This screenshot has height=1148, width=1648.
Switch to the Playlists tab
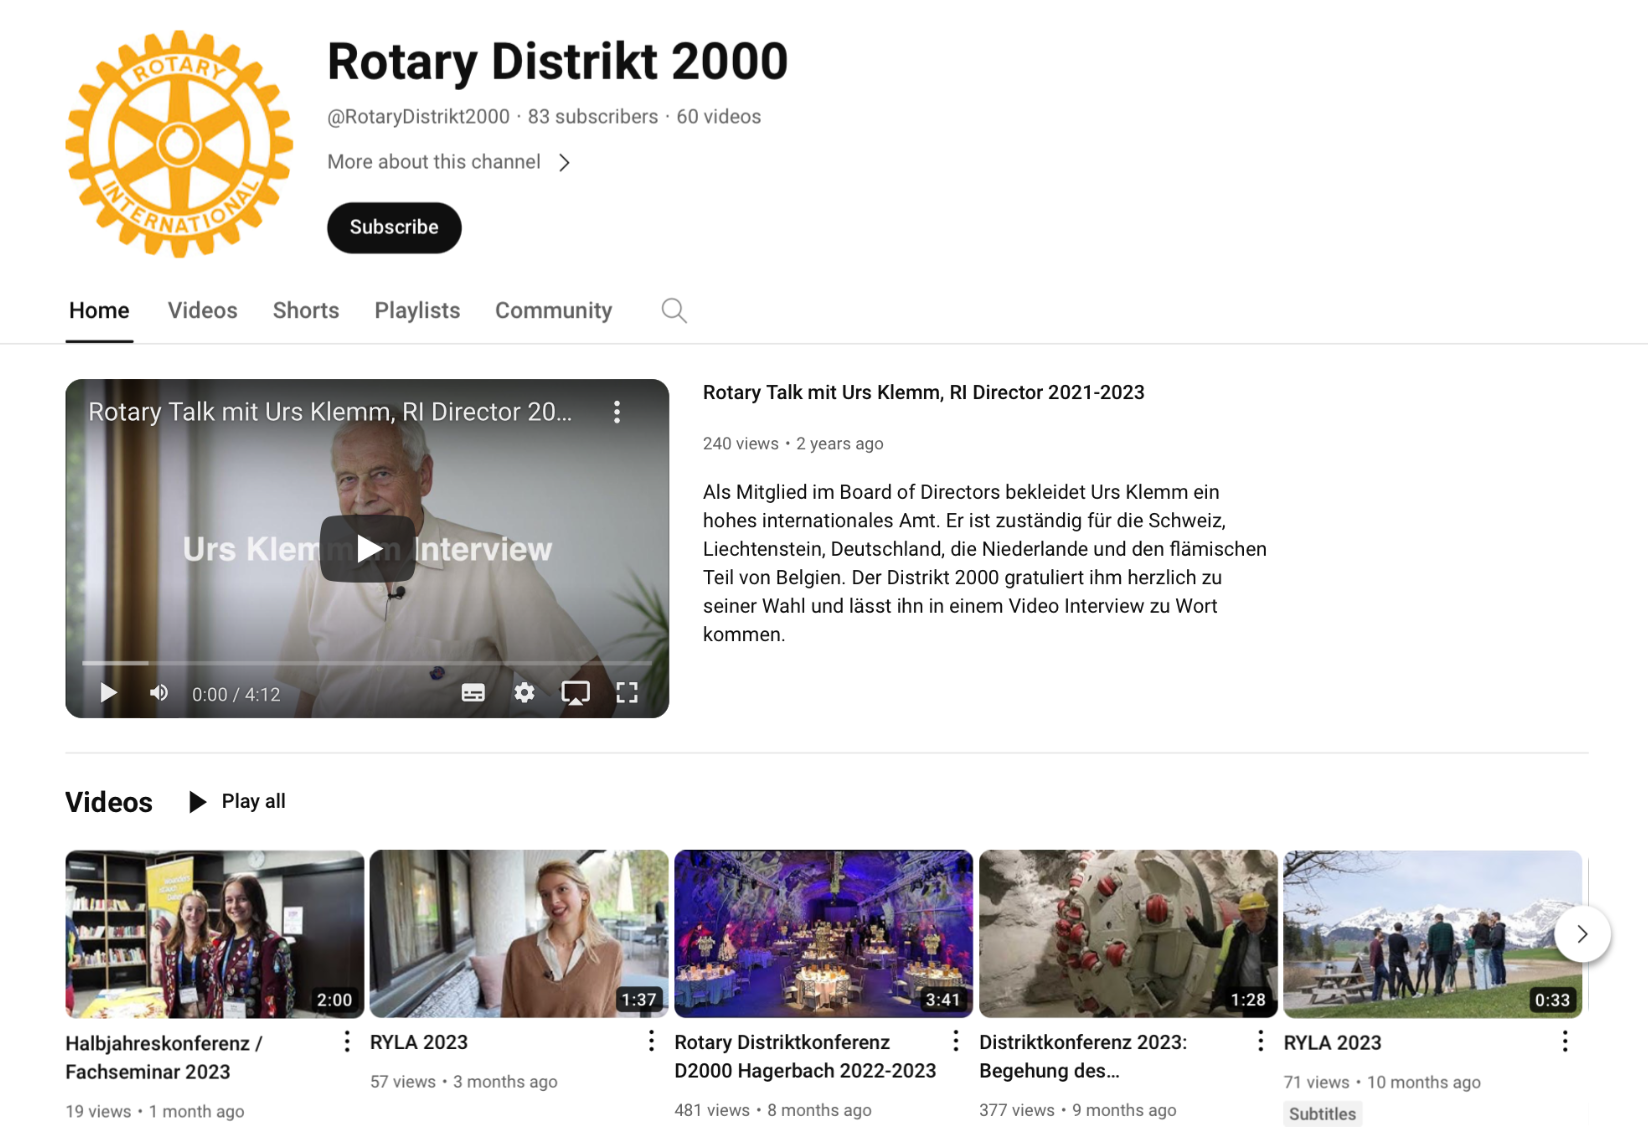(417, 311)
